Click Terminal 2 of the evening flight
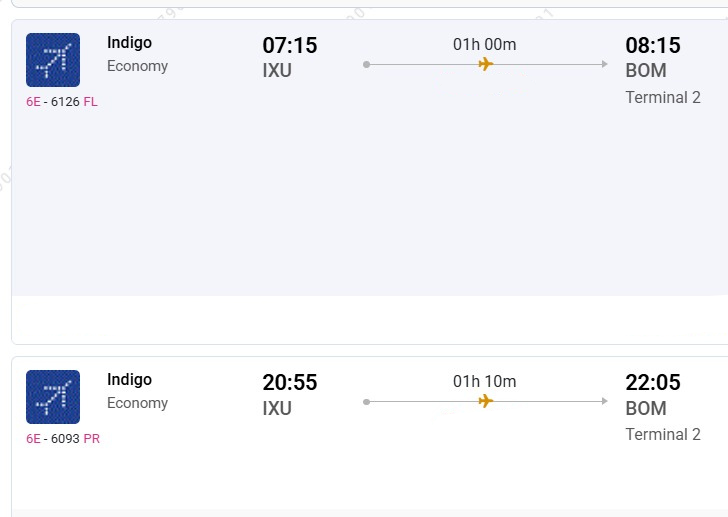Viewport: 728px width, 517px height. tap(663, 434)
